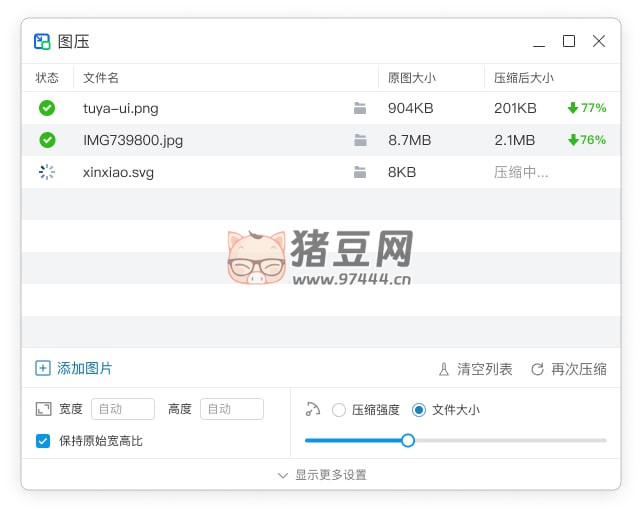642x514 pixels.
Task: Sort by 压缩后大小 column header
Action: 523,78
